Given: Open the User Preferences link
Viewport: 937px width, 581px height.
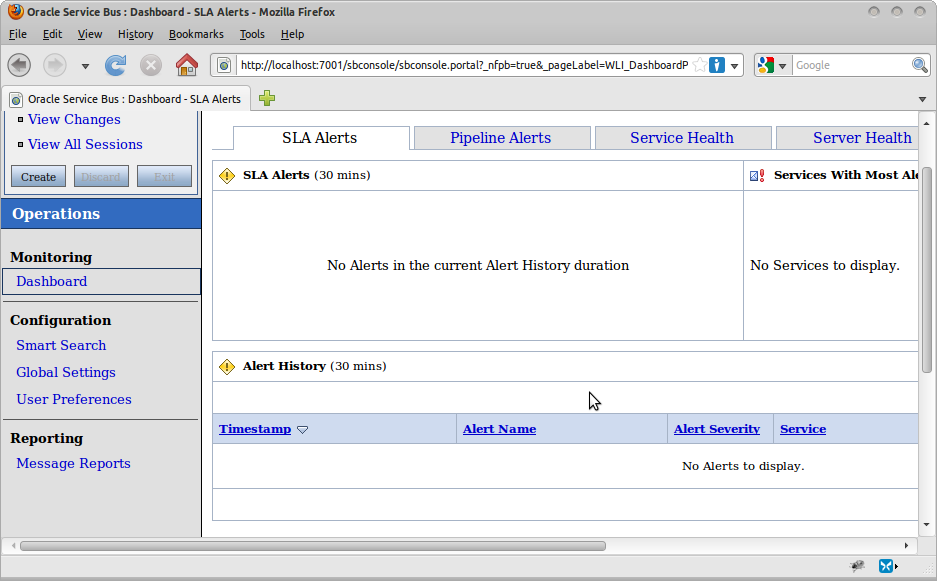Looking at the screenshot, I should pyautogui.click(x=74, y=399).
